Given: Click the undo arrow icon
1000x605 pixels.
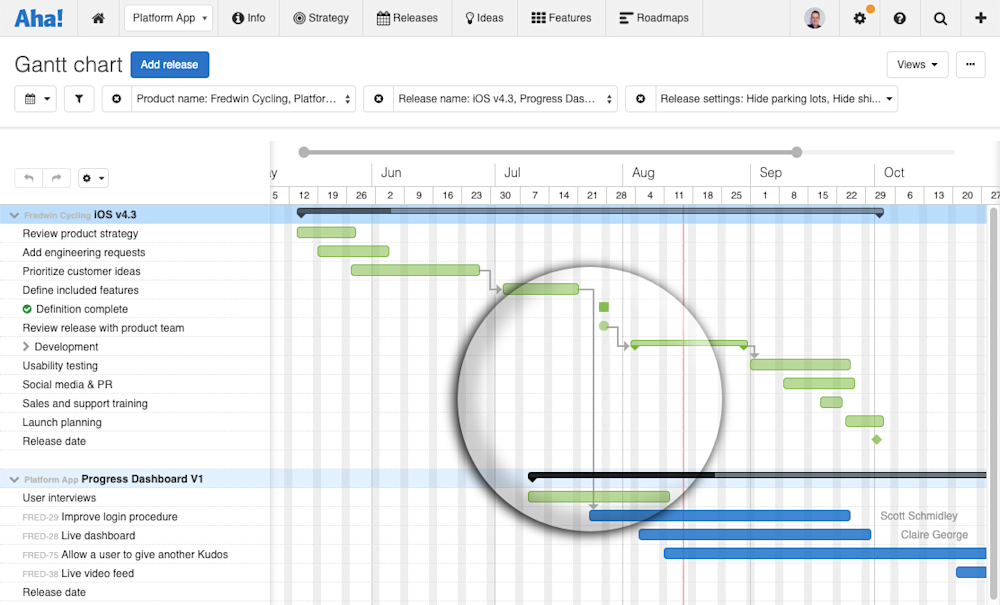Looking at the screenshot, I should (27, 177).
